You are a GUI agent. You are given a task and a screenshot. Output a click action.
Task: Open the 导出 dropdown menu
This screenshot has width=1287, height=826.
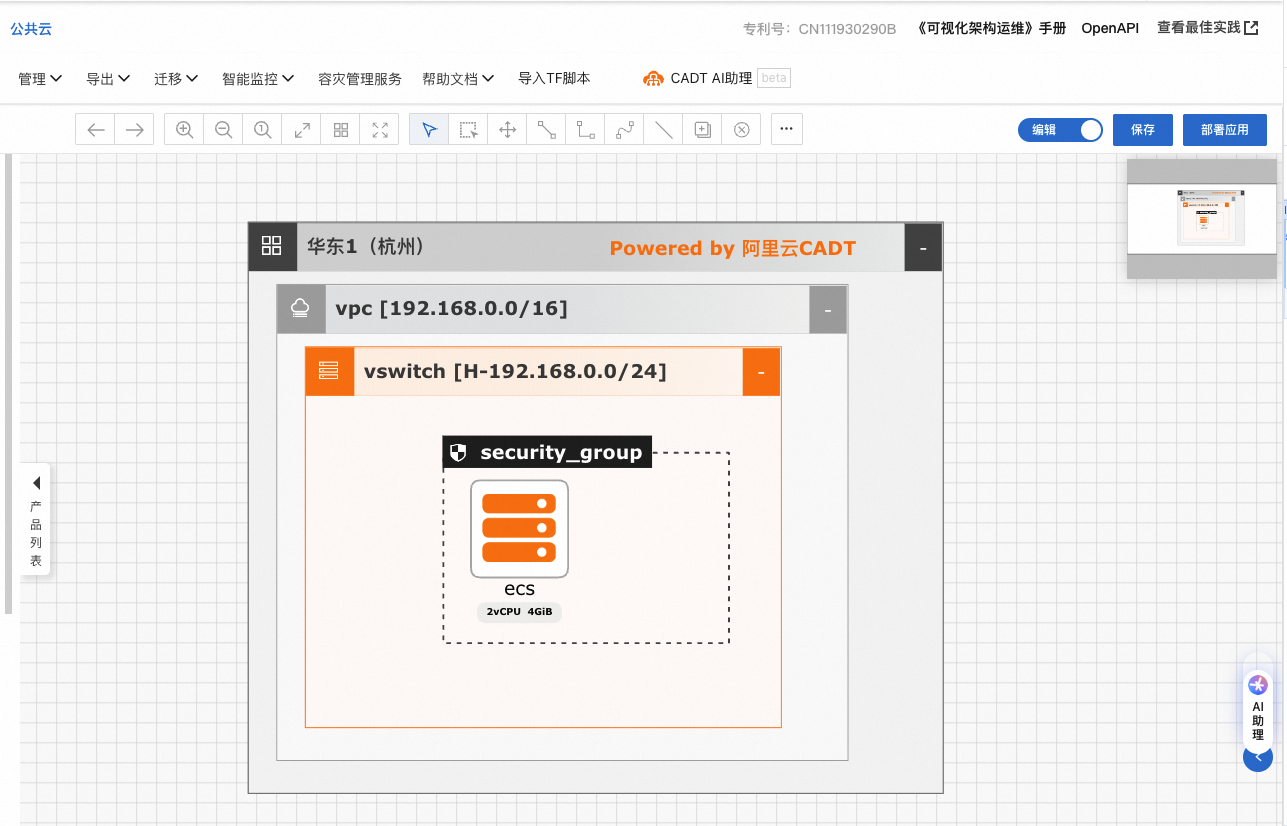click(x=108, y=78)
